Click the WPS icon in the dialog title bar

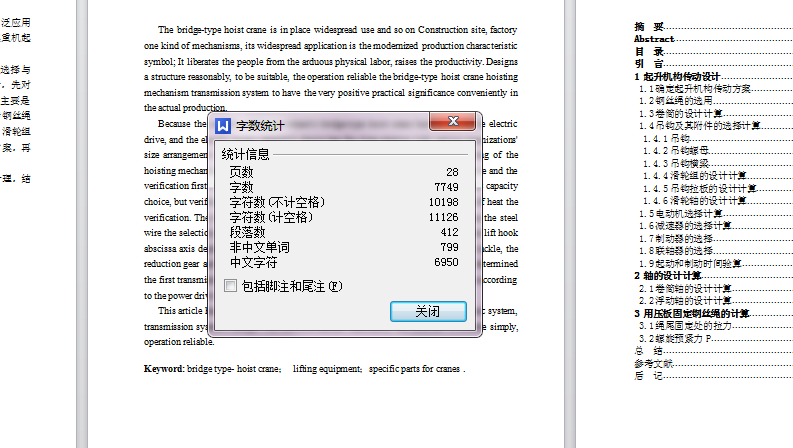click(x=223, y=126)
